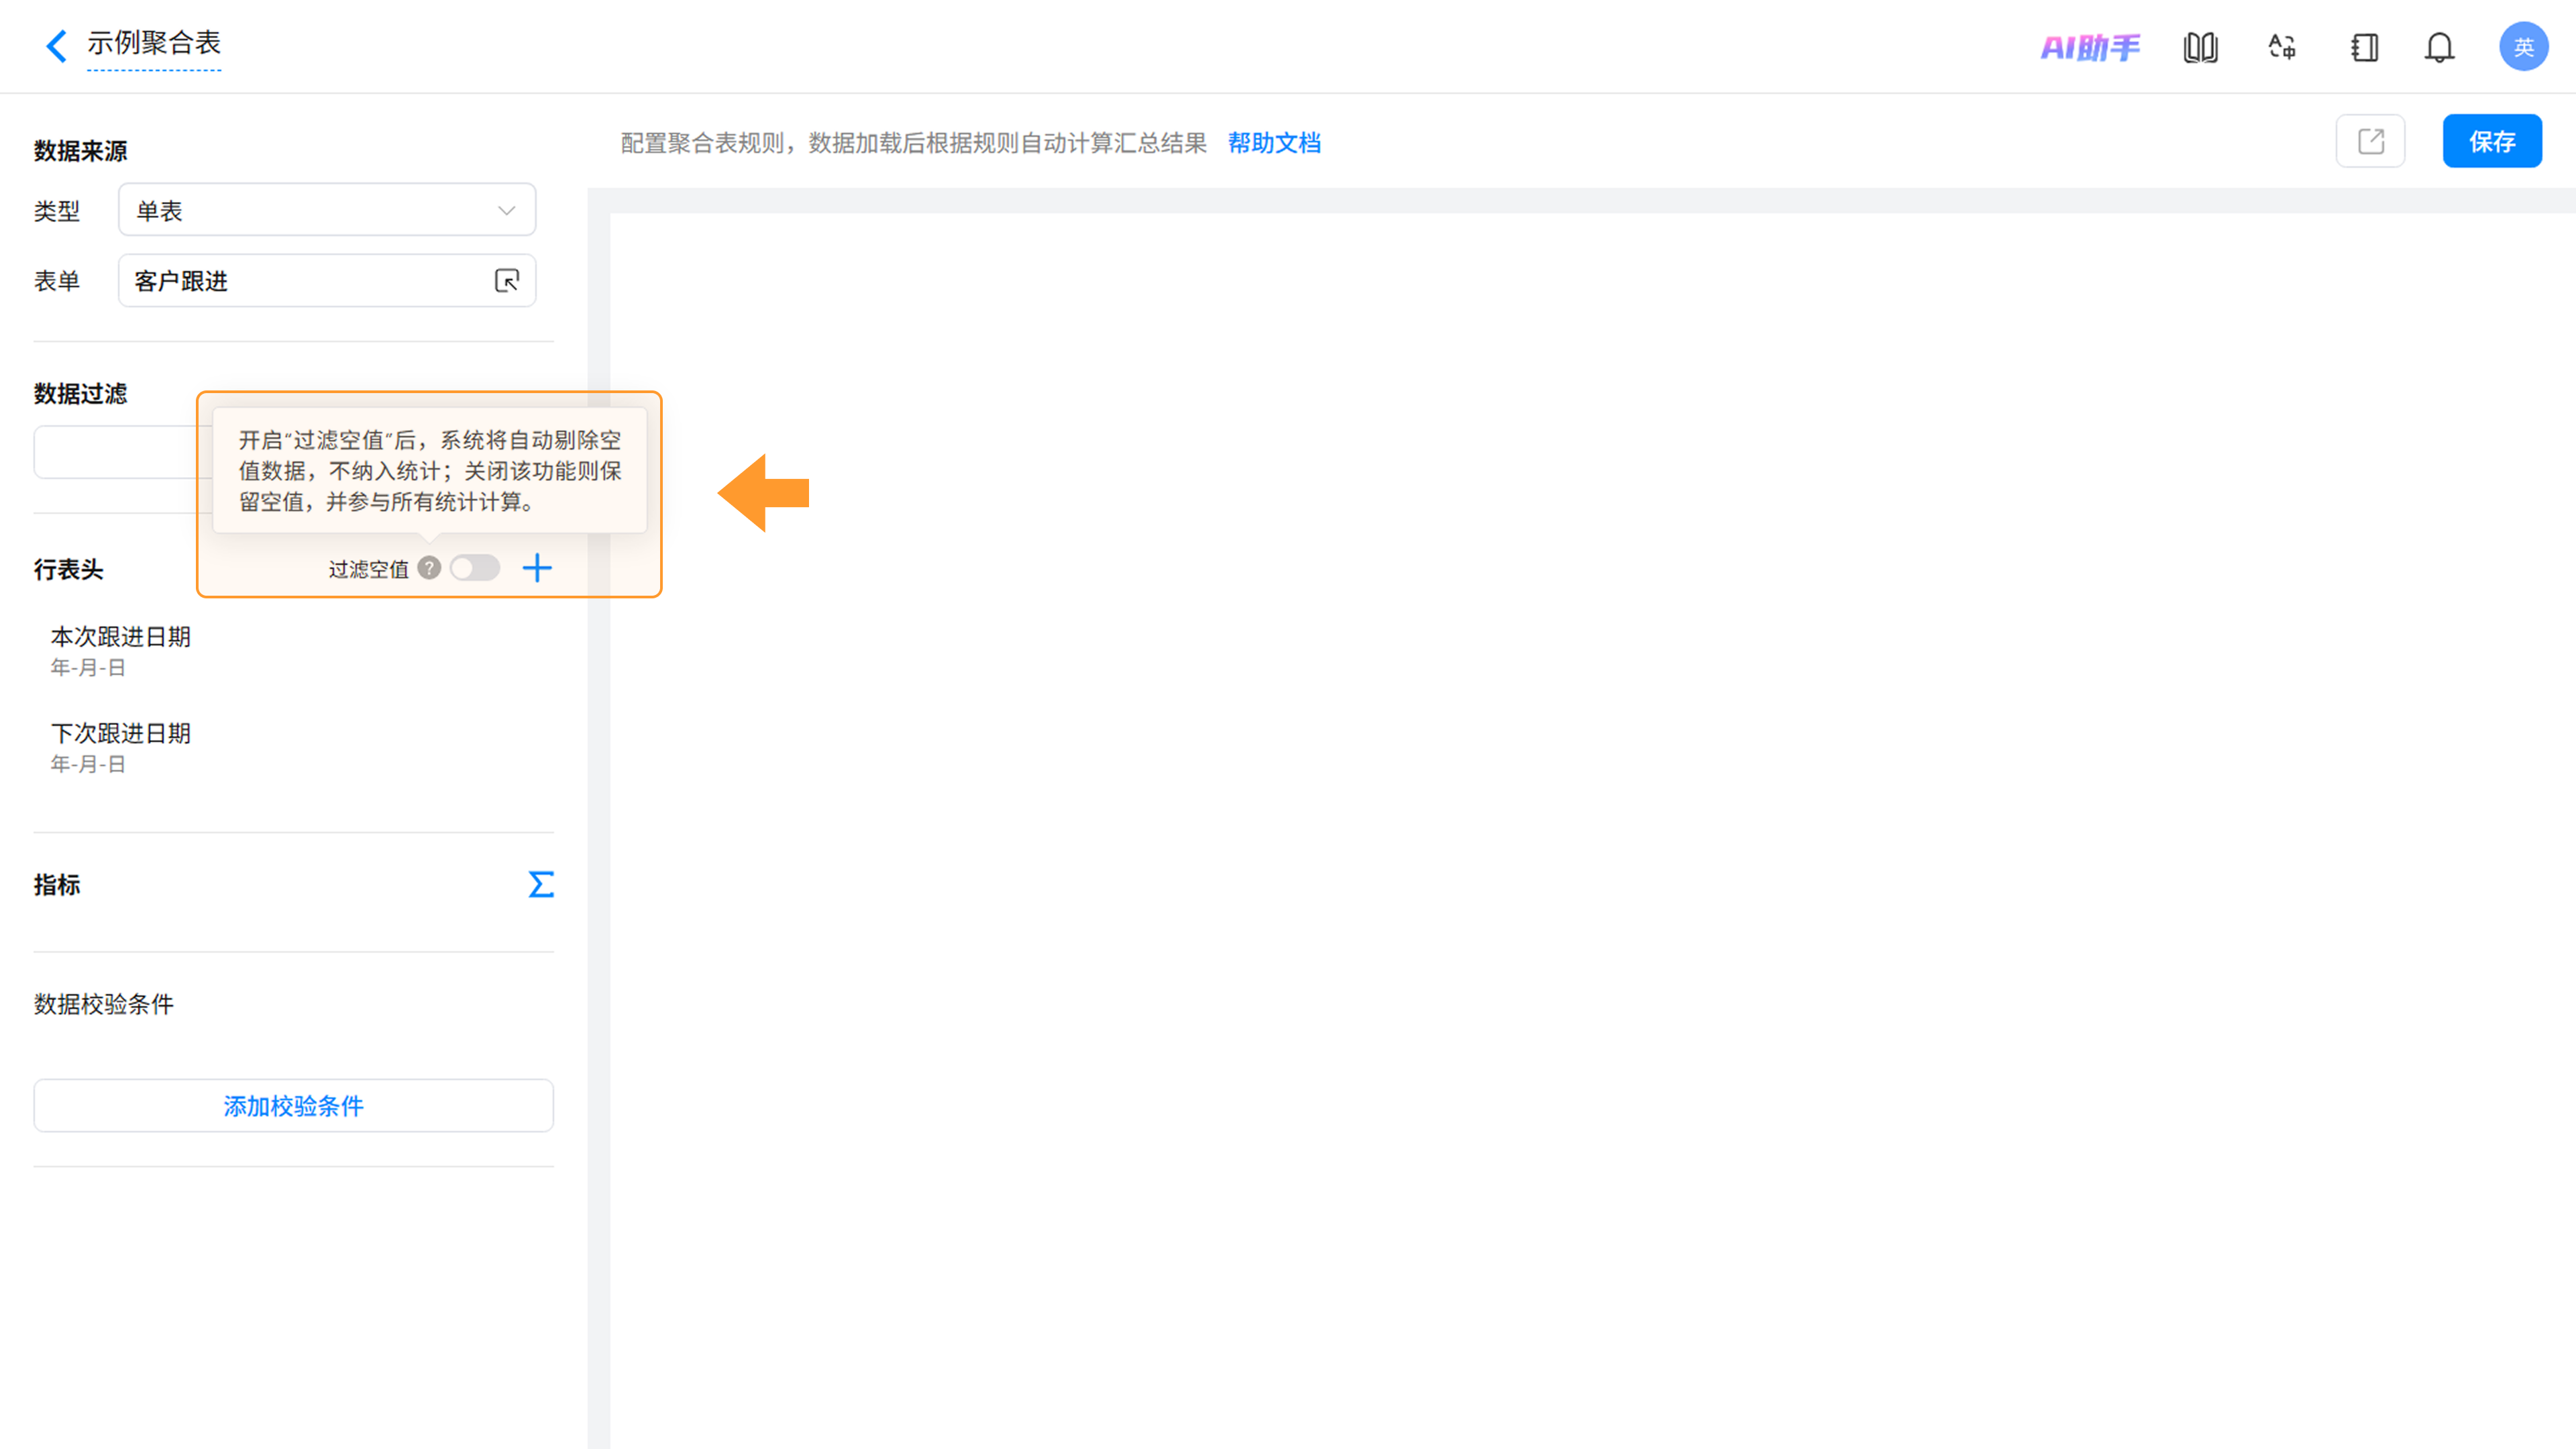Click the language translation icon
The image size is (2576, 1449).
pyautogui.click(x=2282, y=47)
